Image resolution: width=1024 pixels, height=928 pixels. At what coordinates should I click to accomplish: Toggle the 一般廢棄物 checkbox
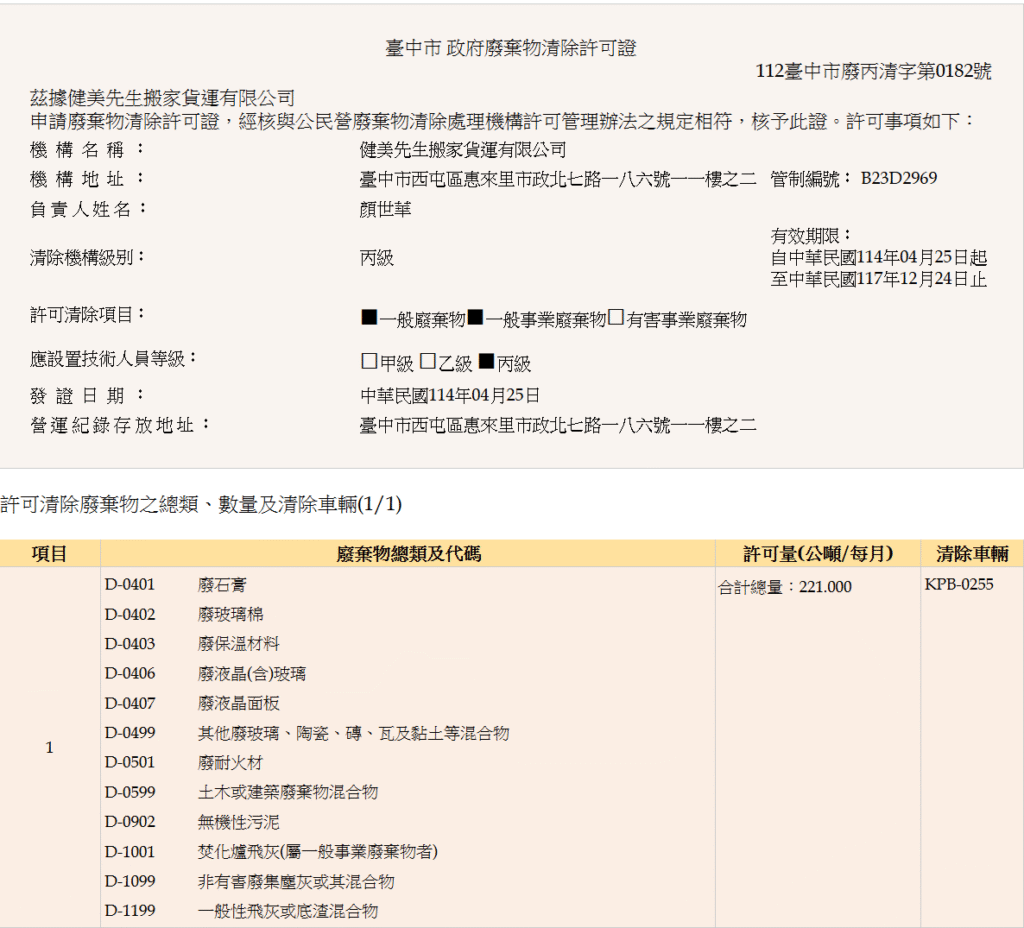click(369, 318)
